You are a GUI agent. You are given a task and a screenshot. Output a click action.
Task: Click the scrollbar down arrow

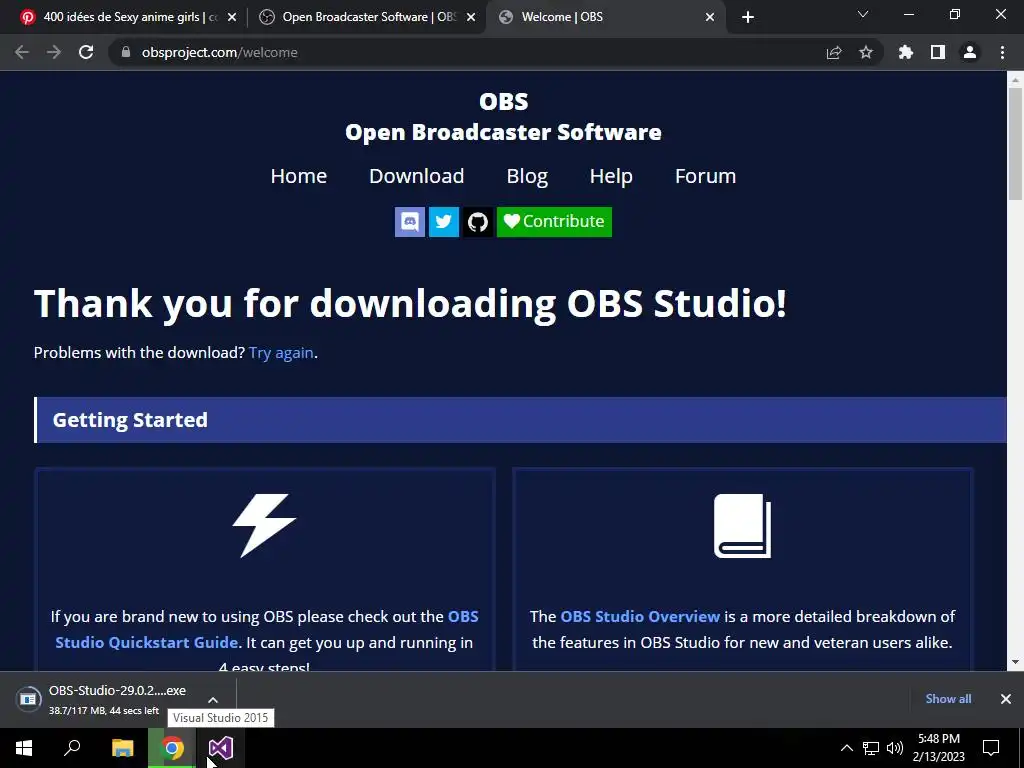click(x=1015, y=662)
